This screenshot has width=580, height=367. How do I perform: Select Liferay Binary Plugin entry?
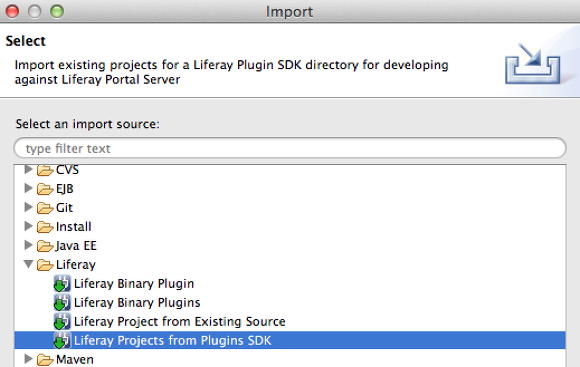(134, 284)
